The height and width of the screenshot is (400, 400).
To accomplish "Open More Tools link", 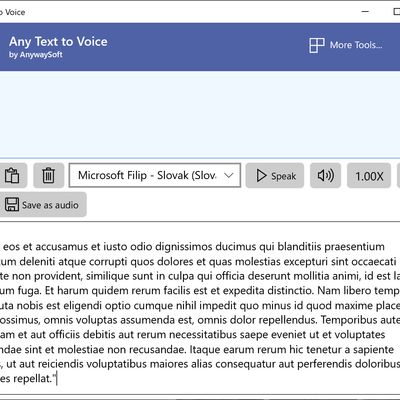I will [x=346, y=45].
